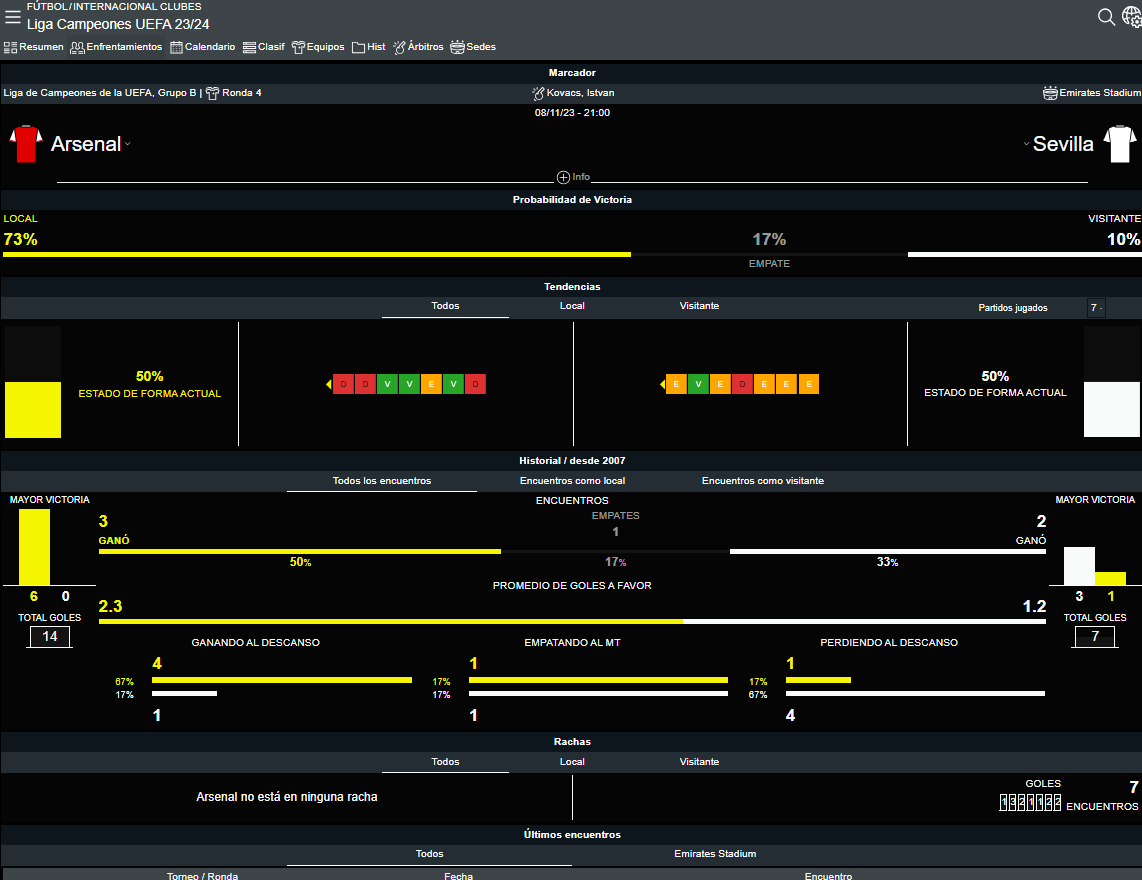
Task: Open Calendario from the navigation bar
Action: click(x=203, y=47)
